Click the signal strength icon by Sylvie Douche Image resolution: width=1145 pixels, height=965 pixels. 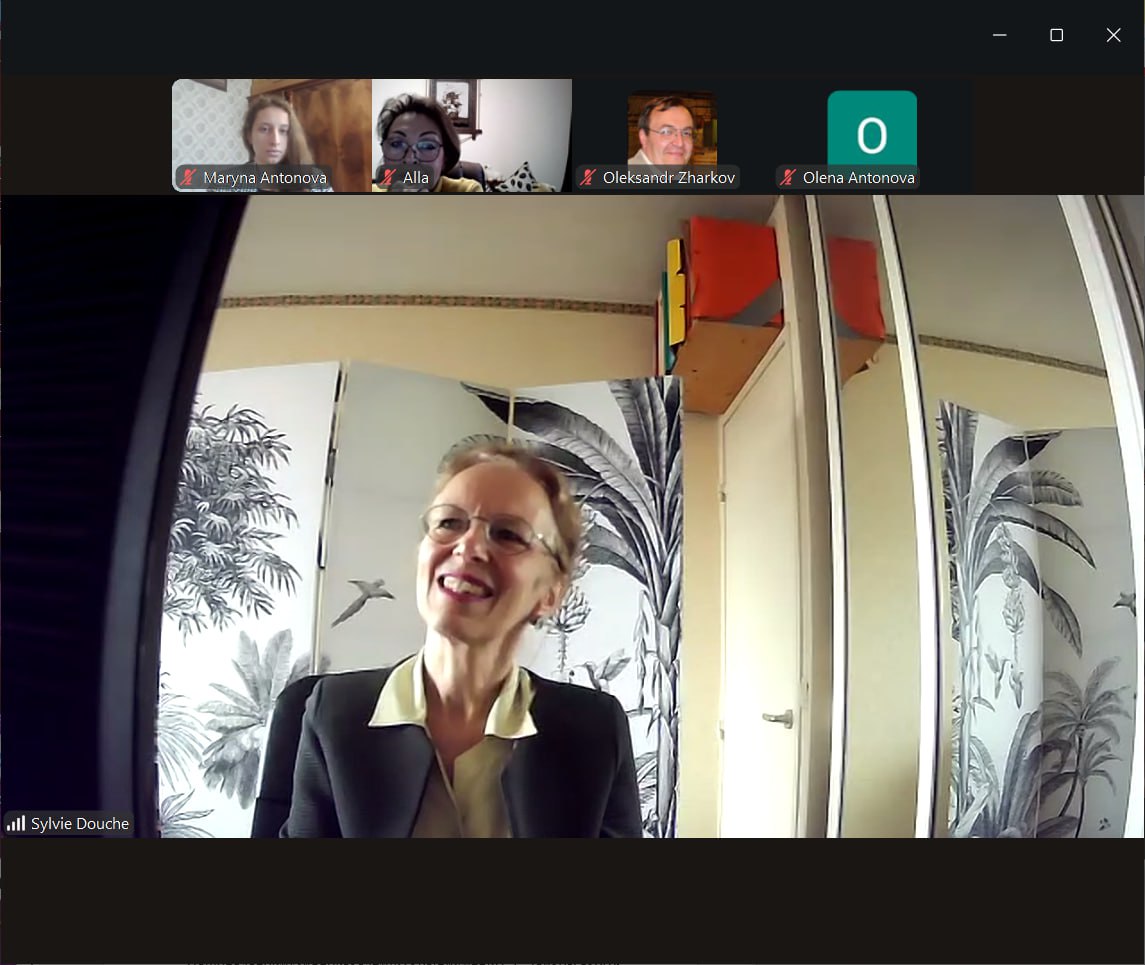coord(16,824)
